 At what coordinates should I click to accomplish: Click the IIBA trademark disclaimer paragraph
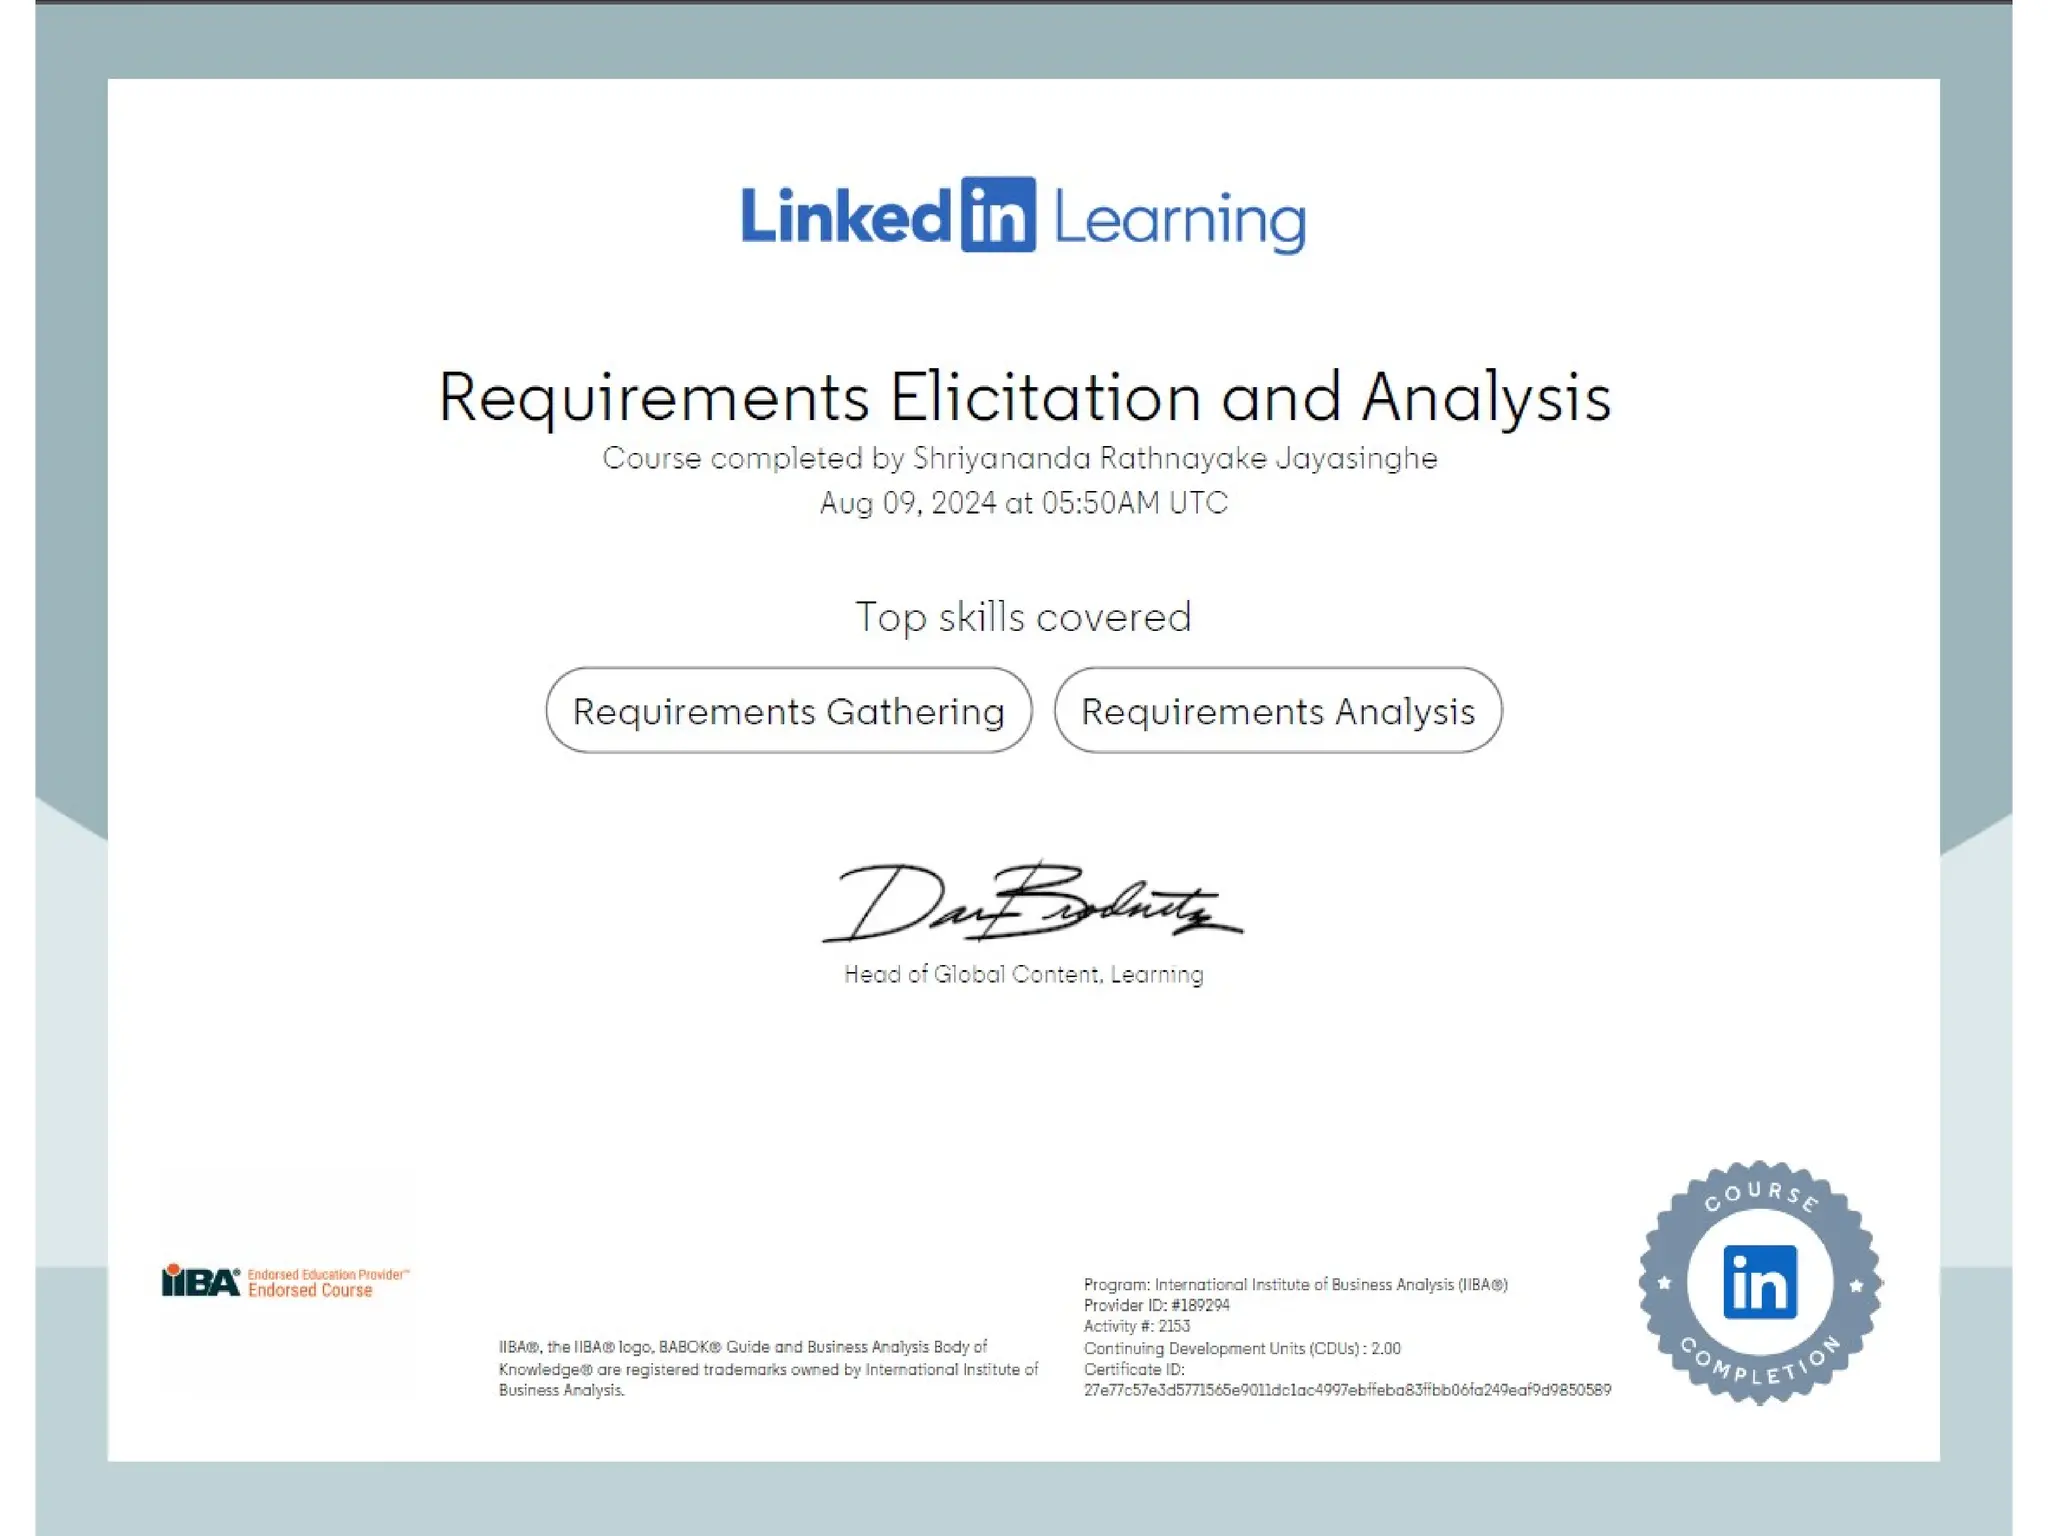pyautogui.click(x=768, y=1369)
